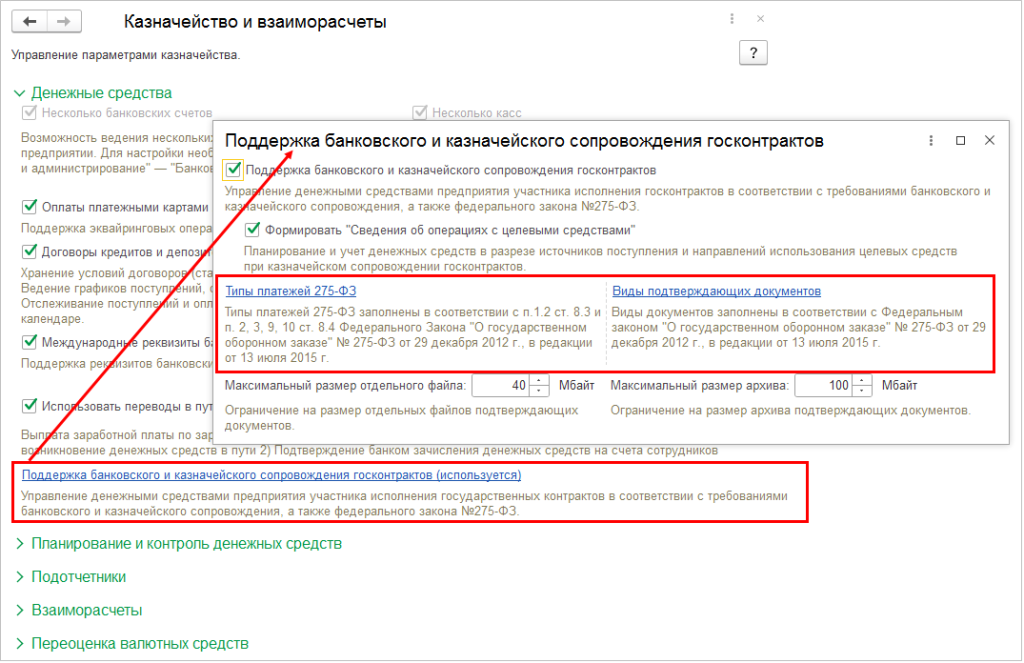Click the back navigation arrow

[x=29, y=21]
